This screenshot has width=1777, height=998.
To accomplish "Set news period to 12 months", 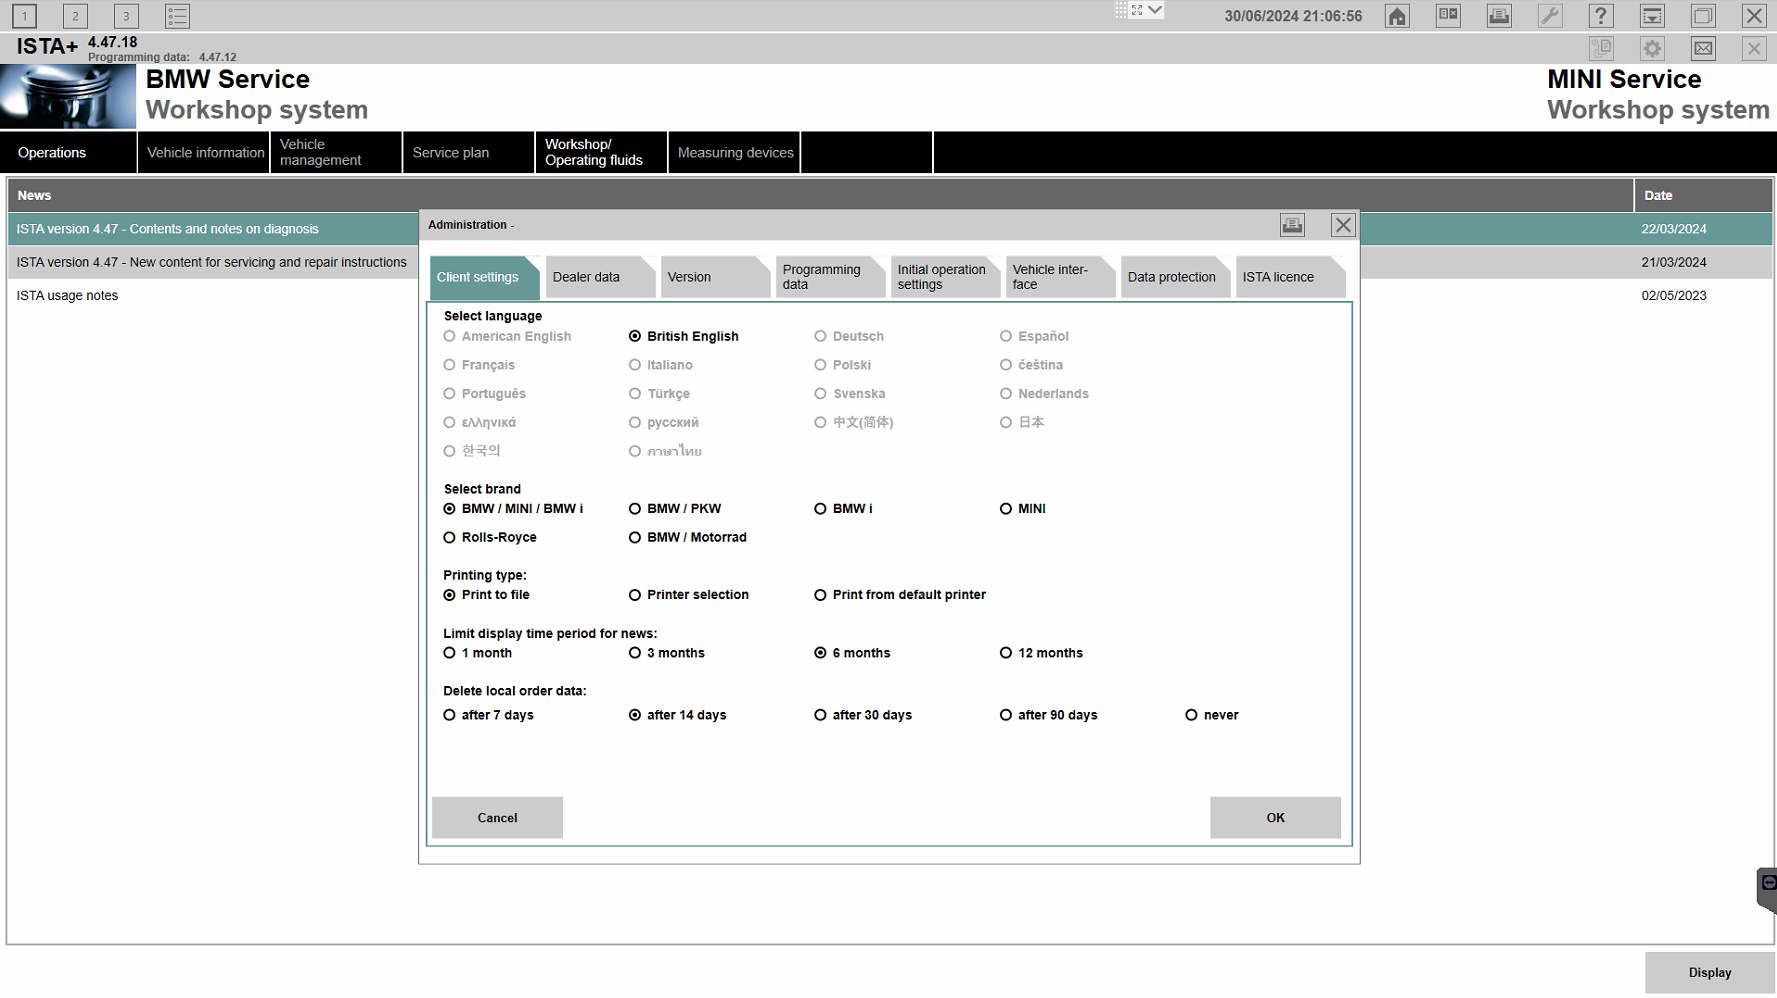I will tap(1041, 653).
